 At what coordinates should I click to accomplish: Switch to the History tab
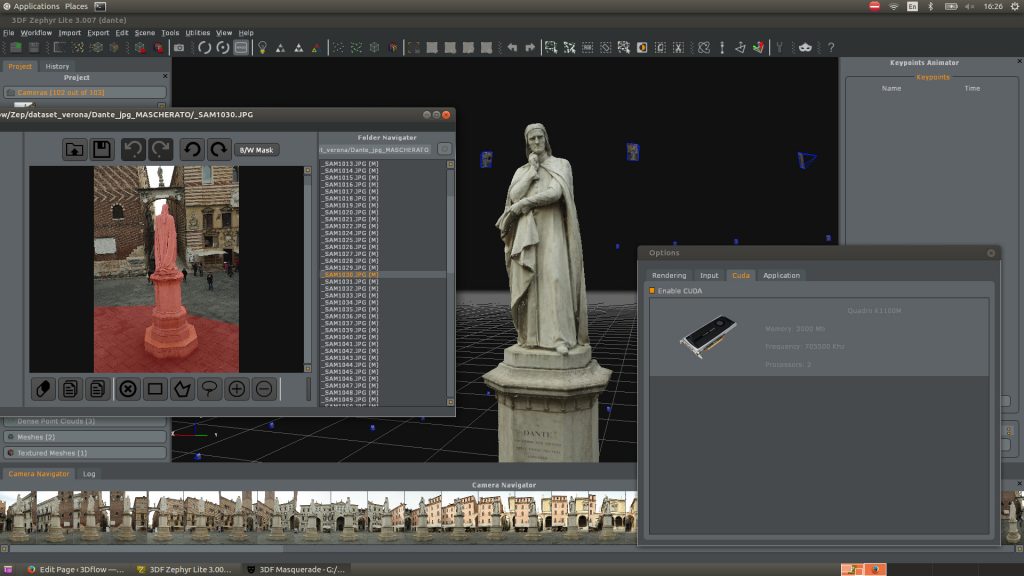pyautogui.click(x=57, y=67)
